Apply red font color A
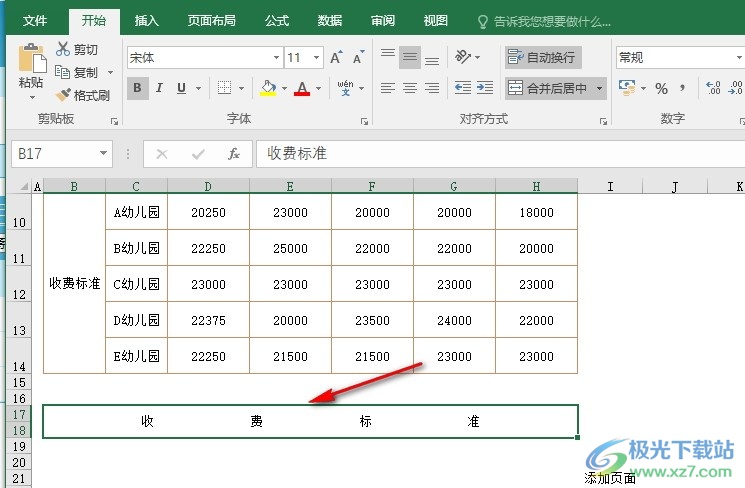 [302, 88]
